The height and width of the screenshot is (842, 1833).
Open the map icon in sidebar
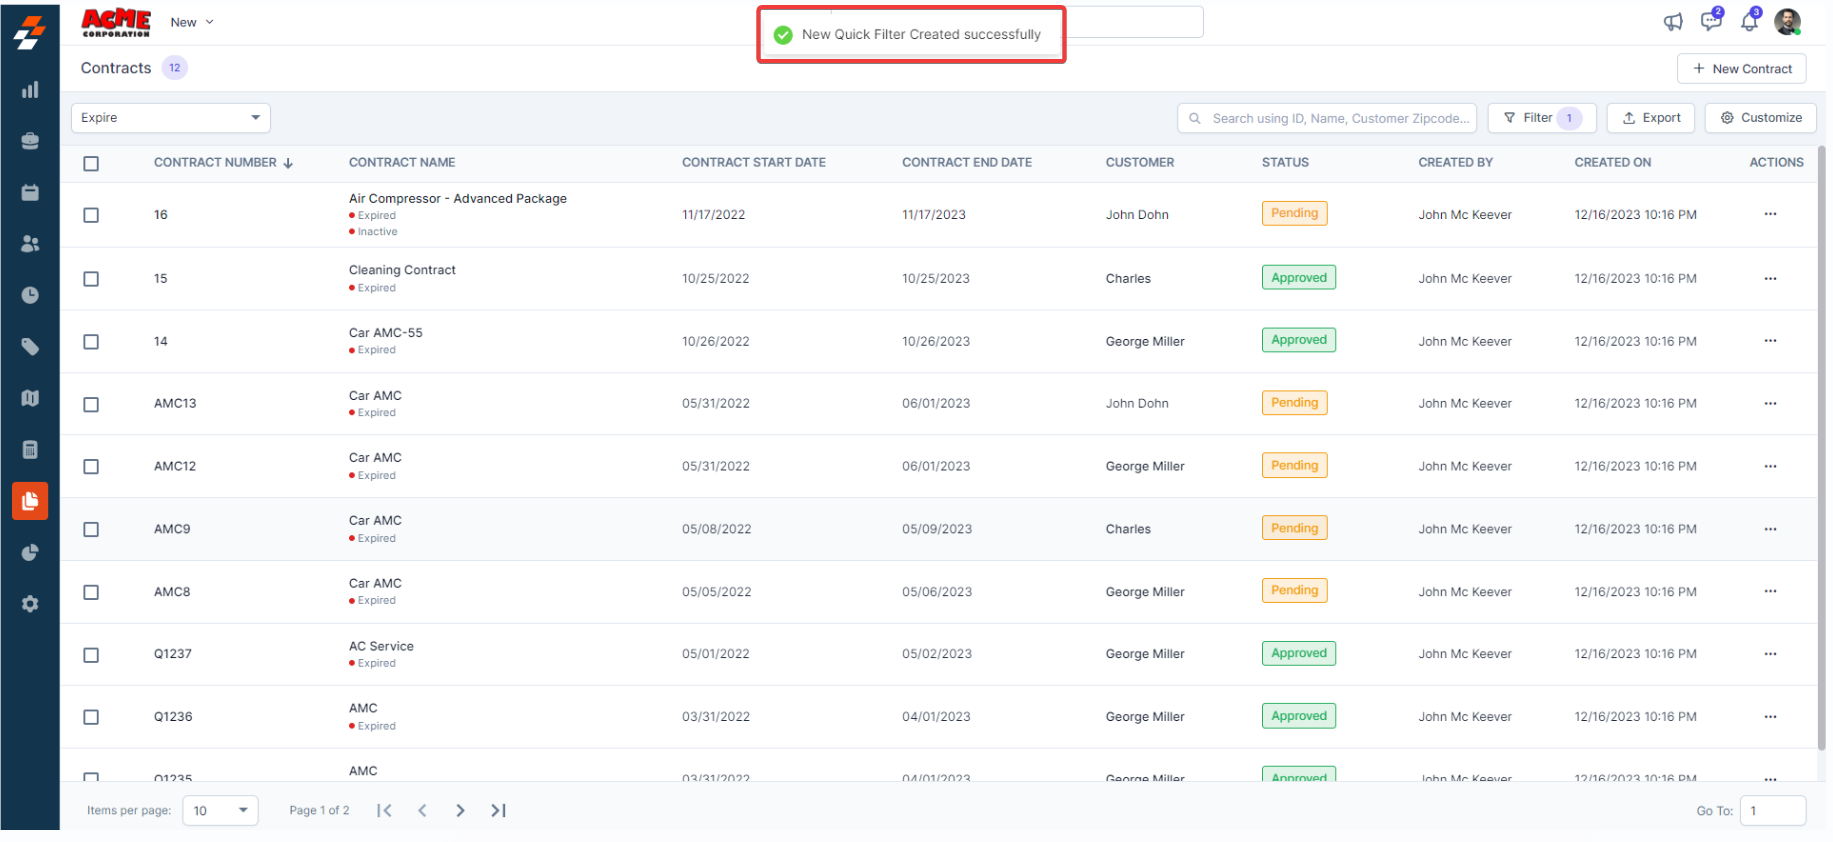tap(30, 398)
